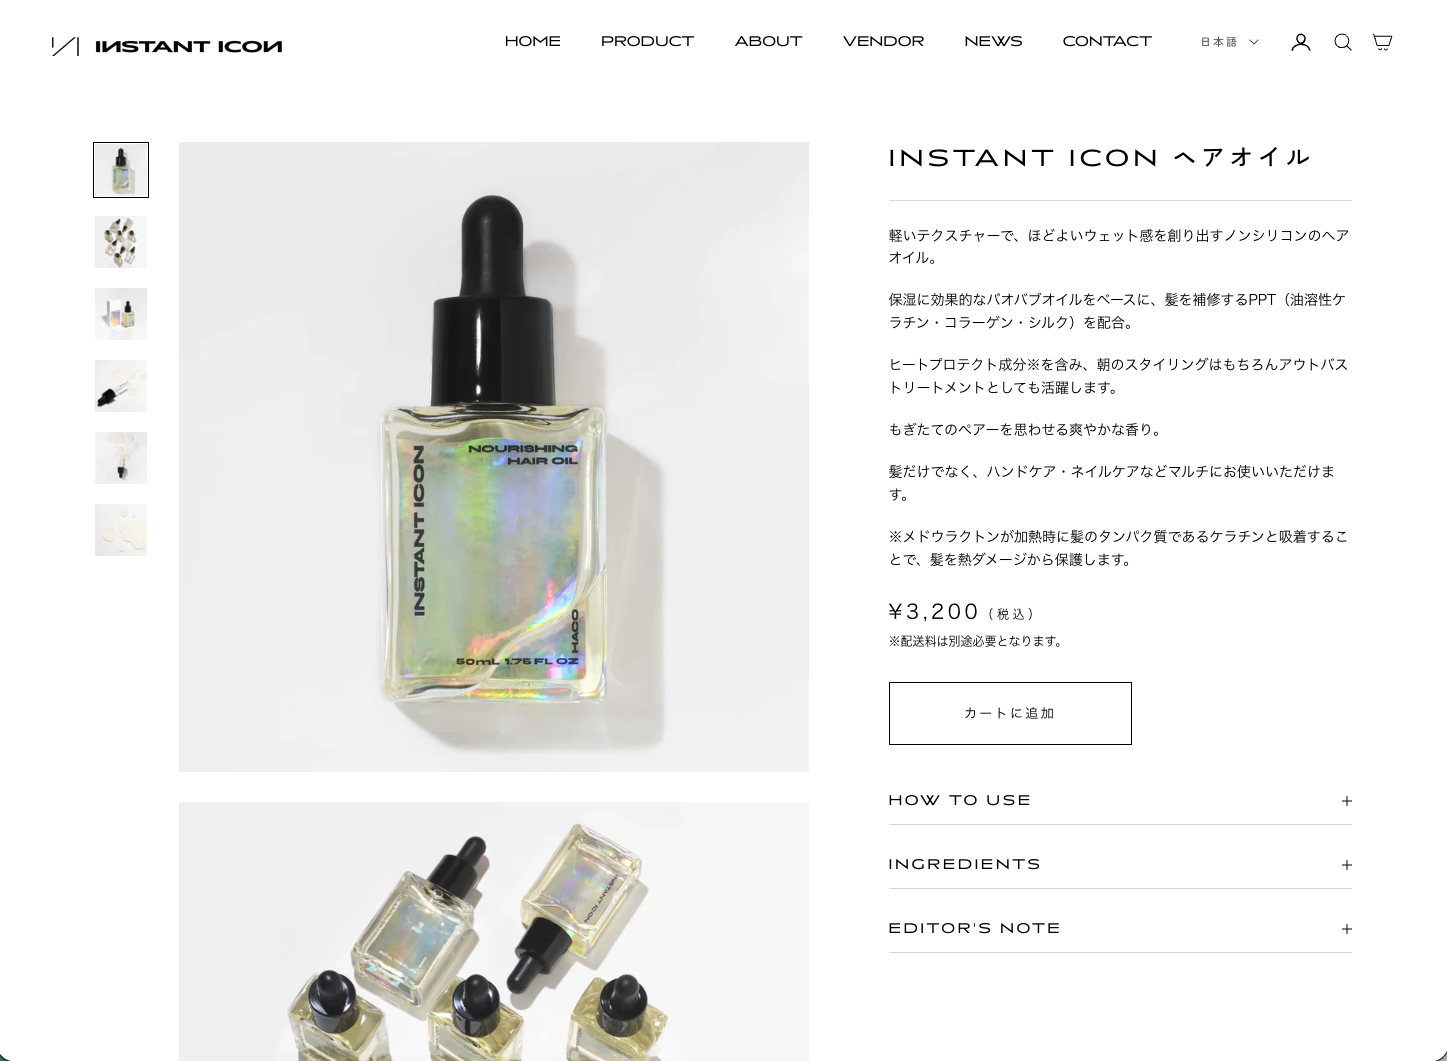The height and width of the screenshot is (1061, 1447).
Task: Open the 日本語 language dropdown
Action: coord(1229,42)
